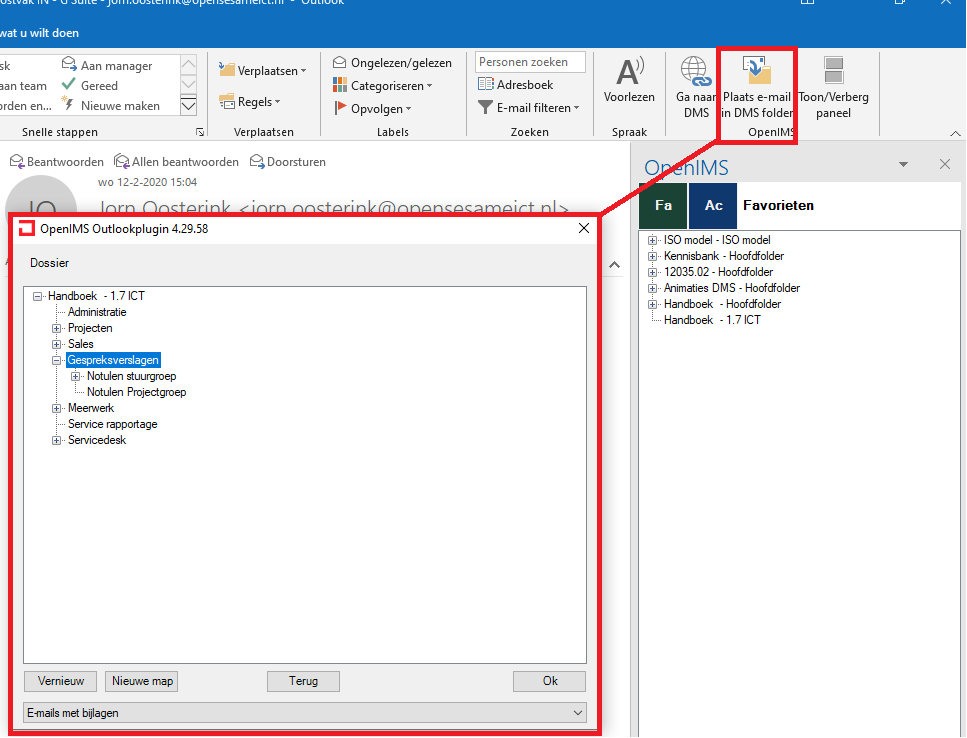Expand the quick steps gallery arrow

point(189,105)
